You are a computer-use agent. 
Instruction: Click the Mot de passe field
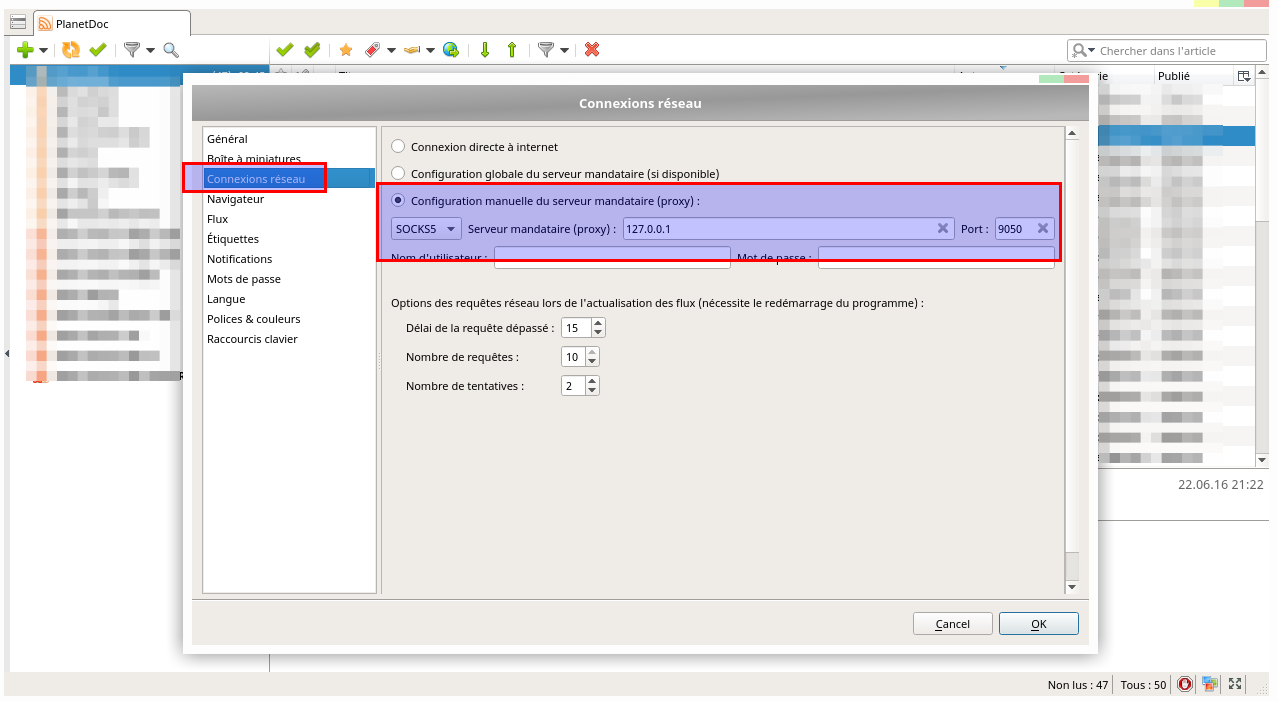(936, 258)
